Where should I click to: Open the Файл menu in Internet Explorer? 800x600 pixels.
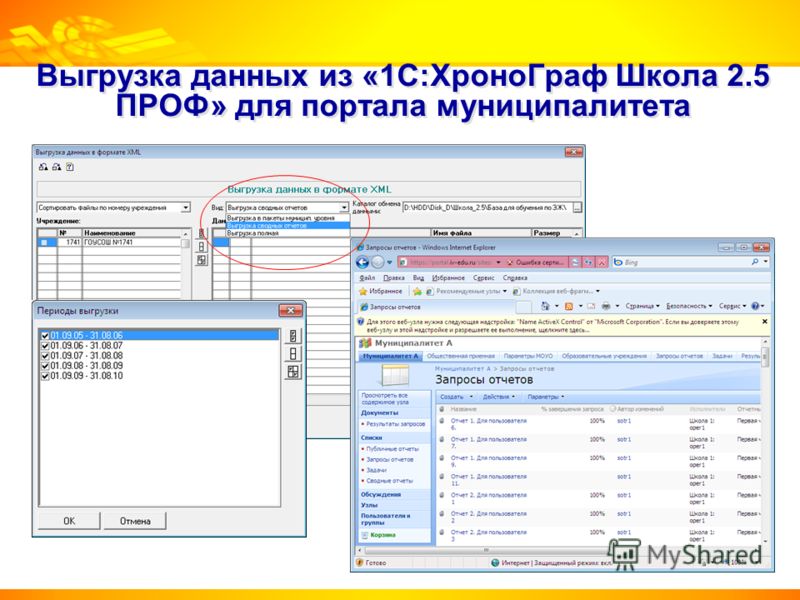[x=367, y=278]
